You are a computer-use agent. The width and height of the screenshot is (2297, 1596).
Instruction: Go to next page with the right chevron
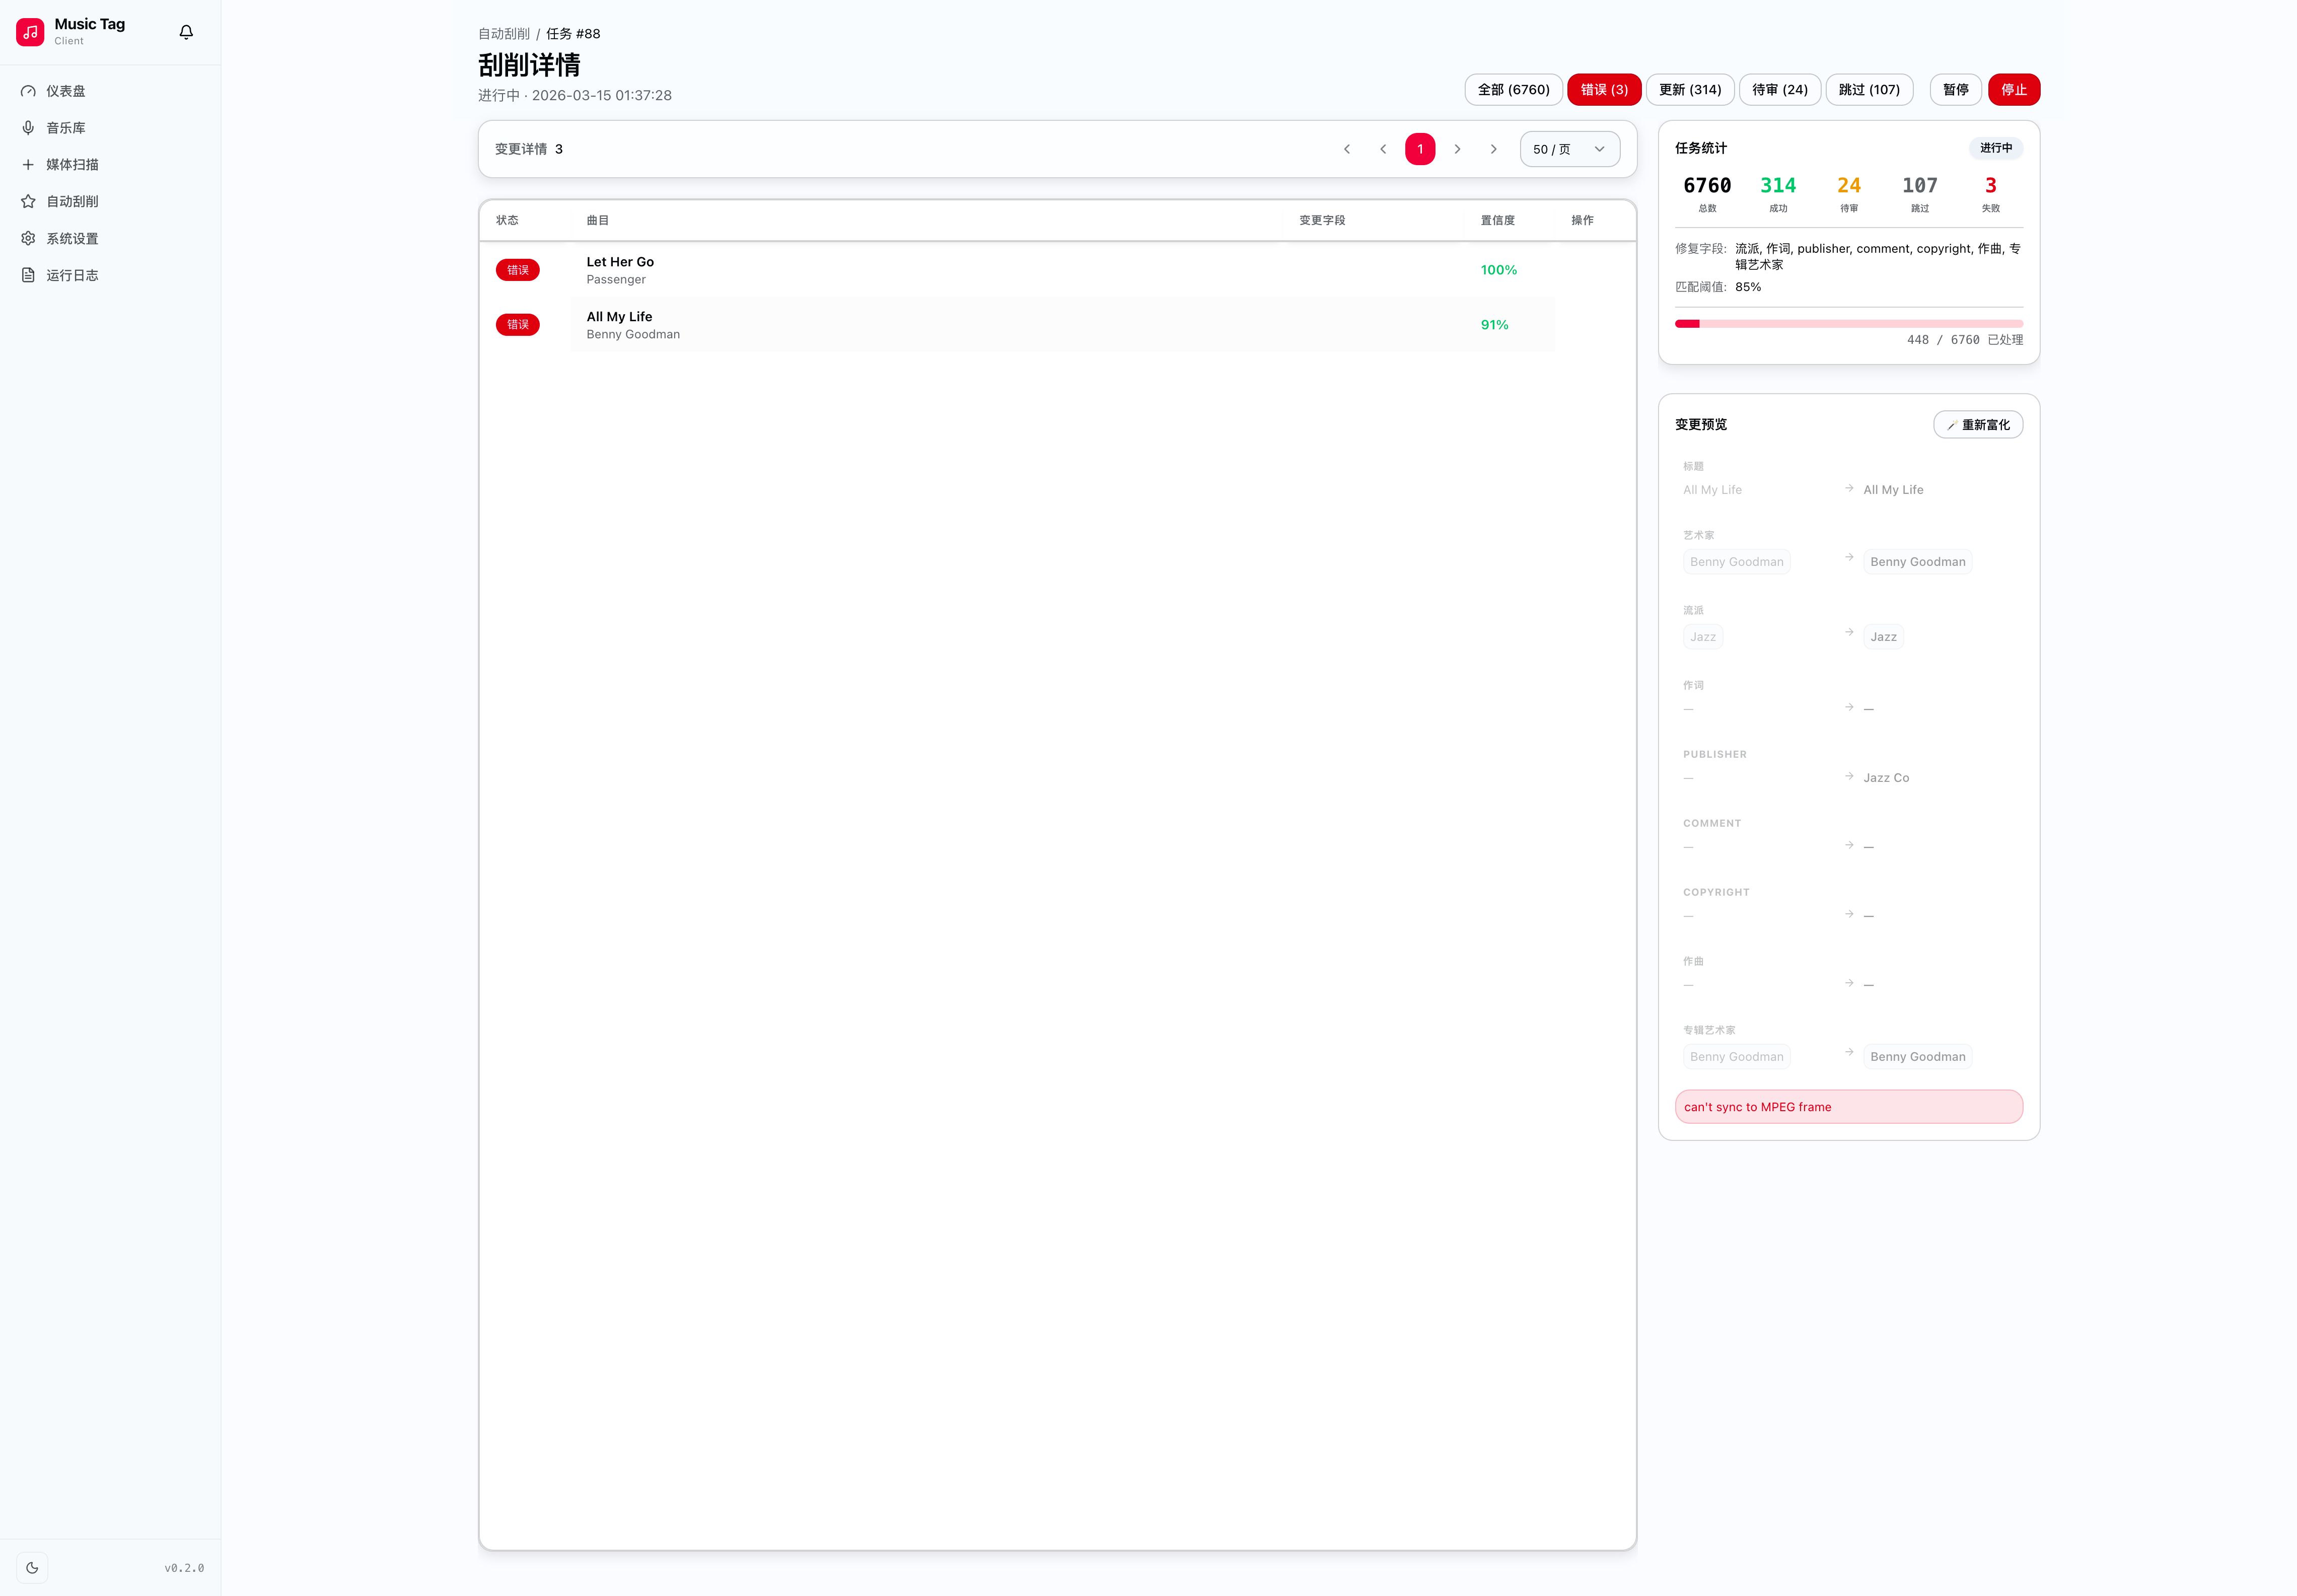coord(1457,149)
